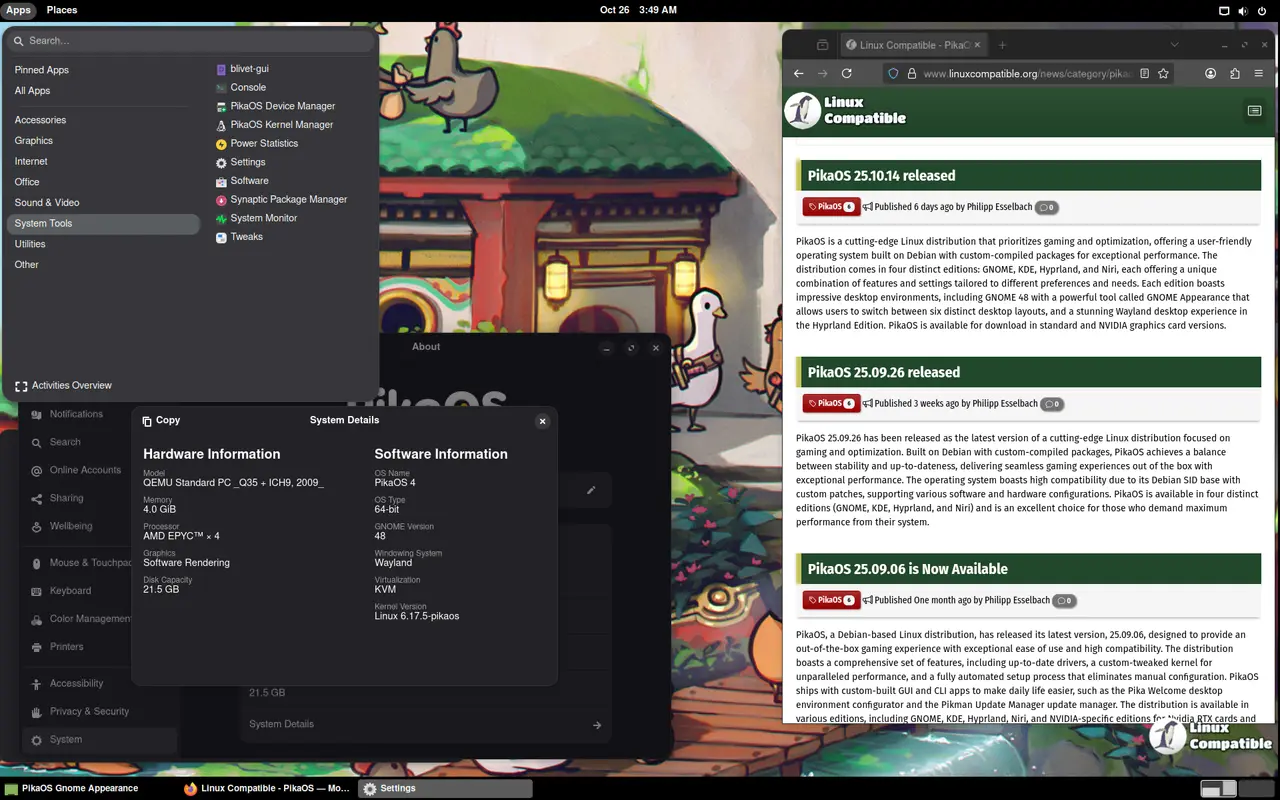The image size is (1280, 800).
Task: Click the edit pencil icon in About
Action: 591,490
